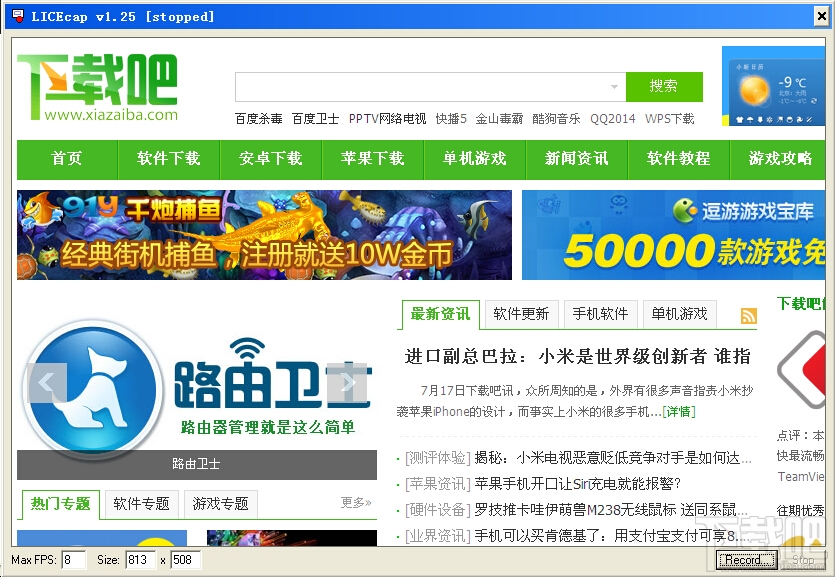Click the [苹果资讯] category tag
835x577 pixels.
[x=438, y=484]
